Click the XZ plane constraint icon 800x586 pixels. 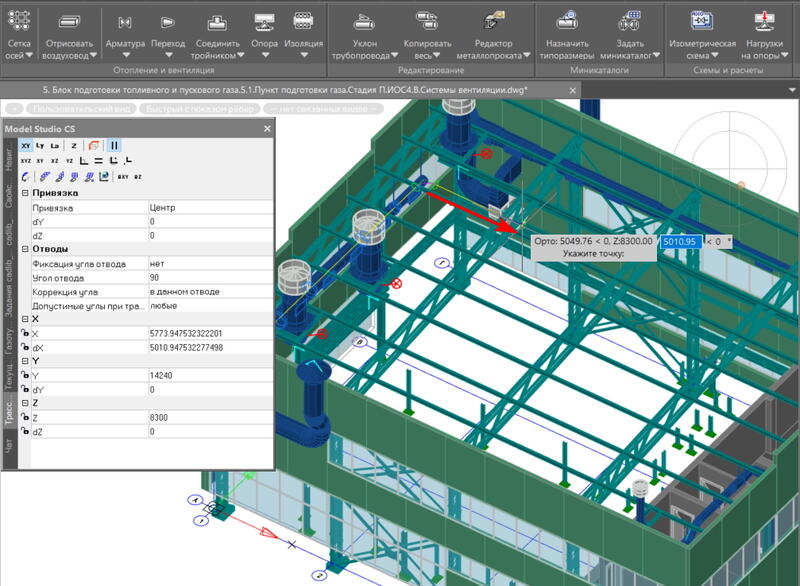[x=55, y=161]
